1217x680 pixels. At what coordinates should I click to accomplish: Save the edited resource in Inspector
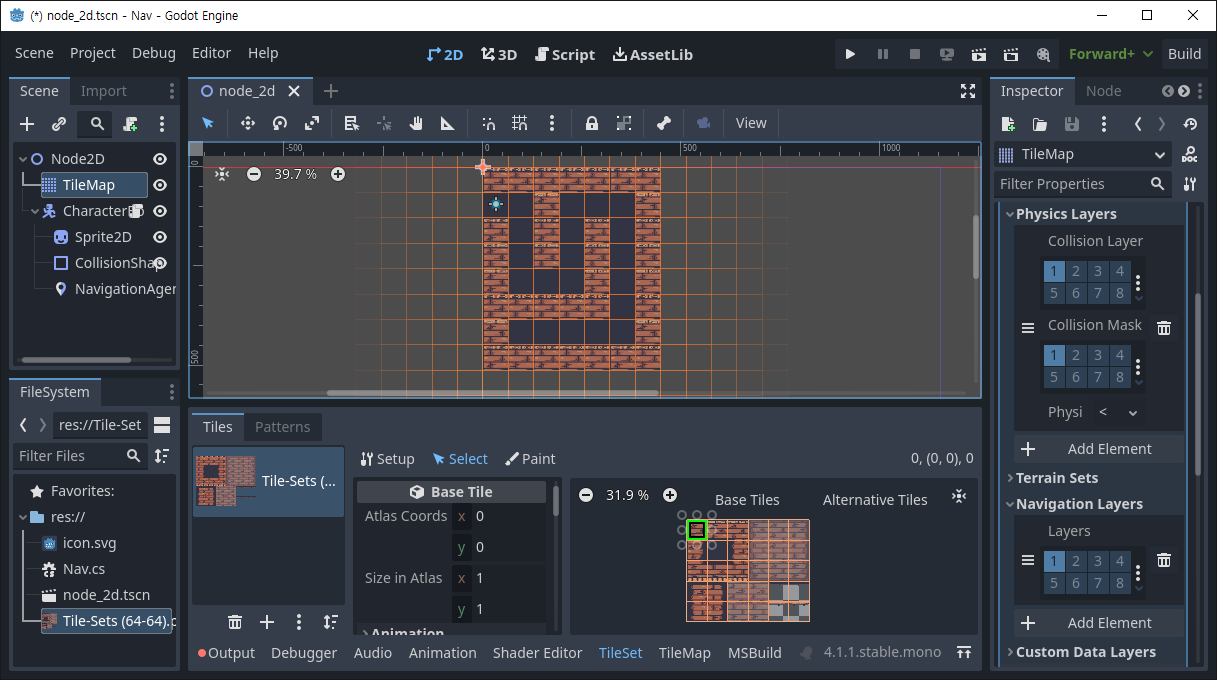click(x=1072, y=124)
